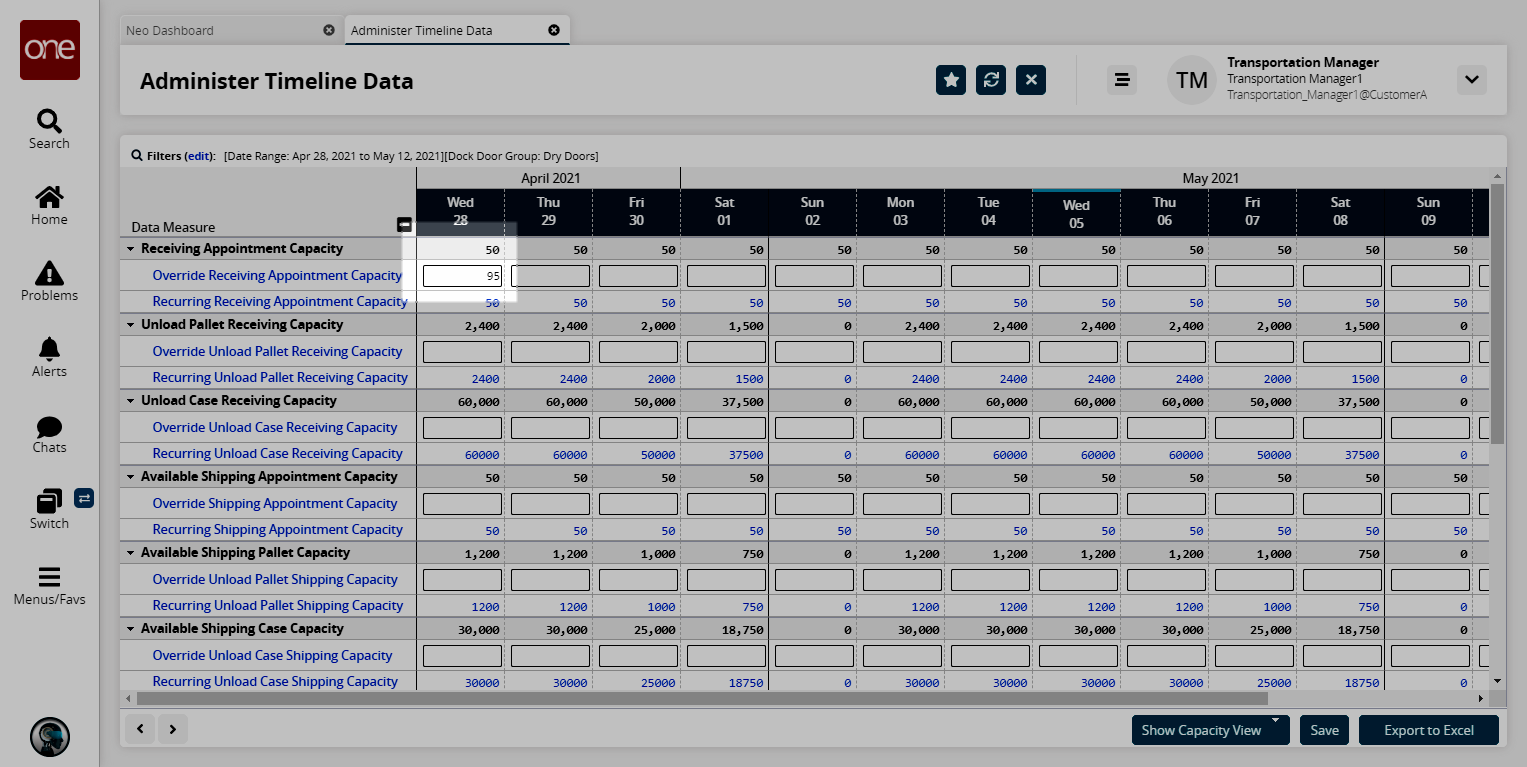Add page to favorites with star icon
The image size is (1527, 767).
pos(951,80)
